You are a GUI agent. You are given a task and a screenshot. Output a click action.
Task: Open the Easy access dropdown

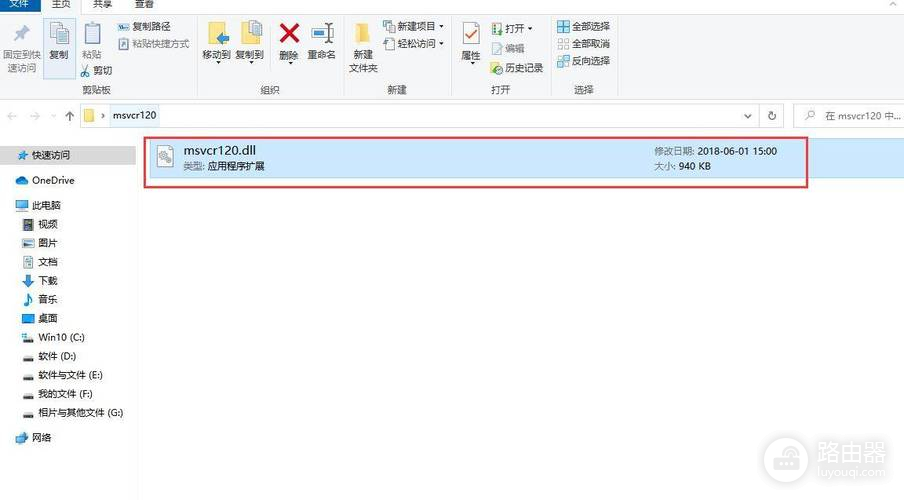point(413,44)
